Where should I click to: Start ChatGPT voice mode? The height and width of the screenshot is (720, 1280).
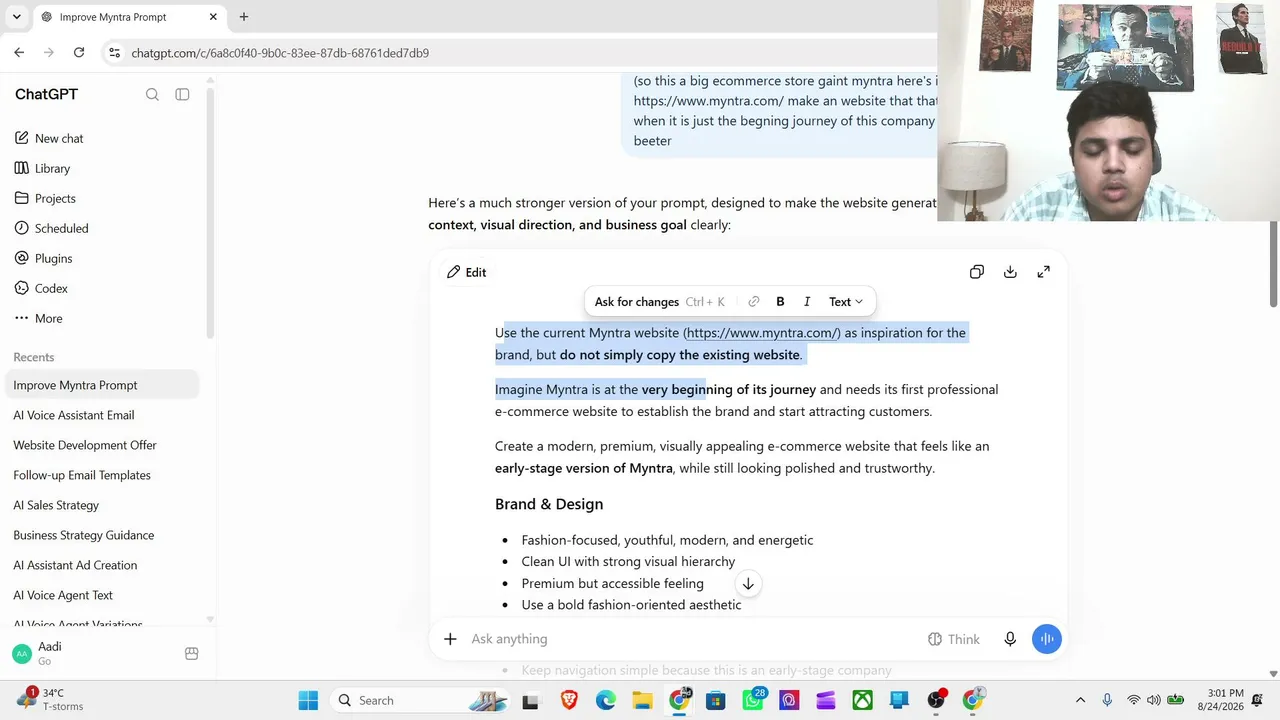(1047, 639)
